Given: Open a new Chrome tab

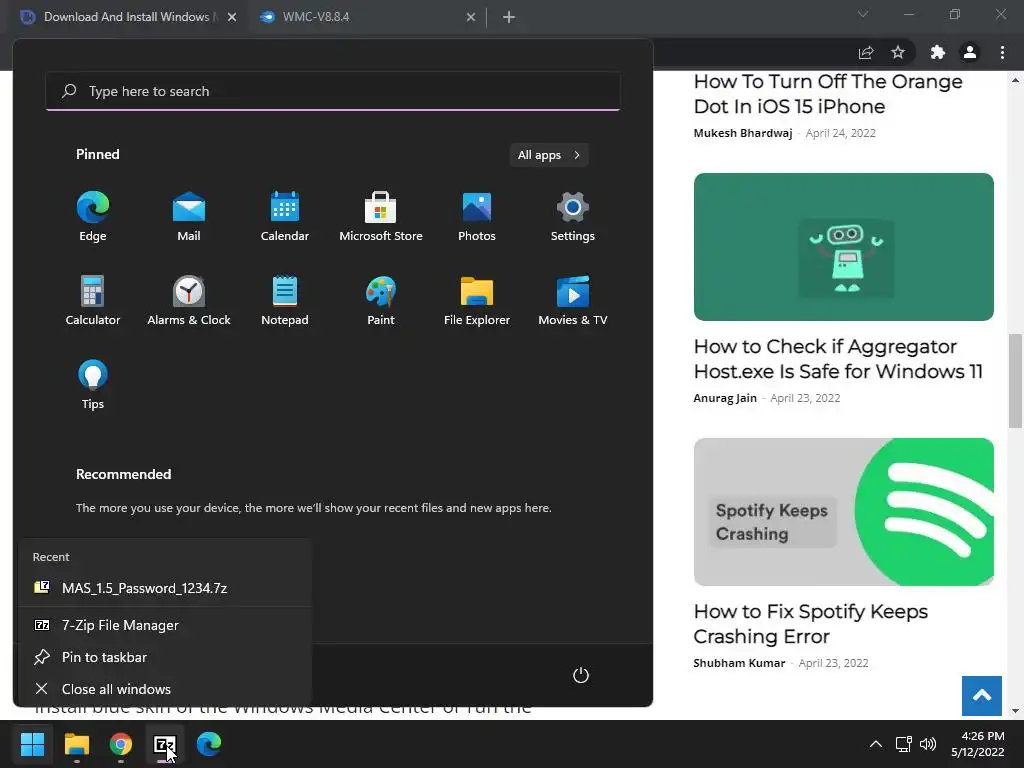Looking at the screenshot, I should (x=509, y=17).
